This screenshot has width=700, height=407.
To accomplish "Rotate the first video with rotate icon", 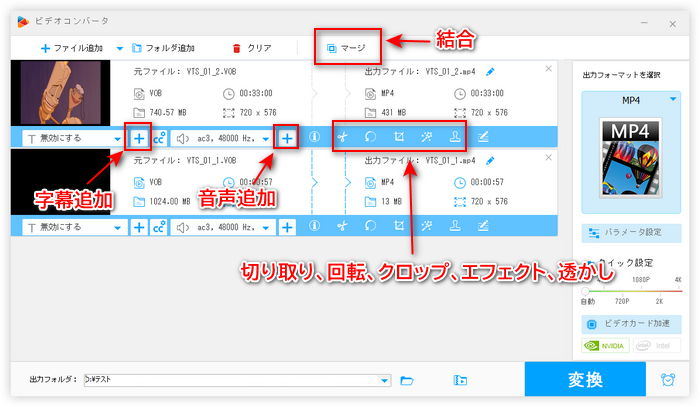I will point(370,137).
